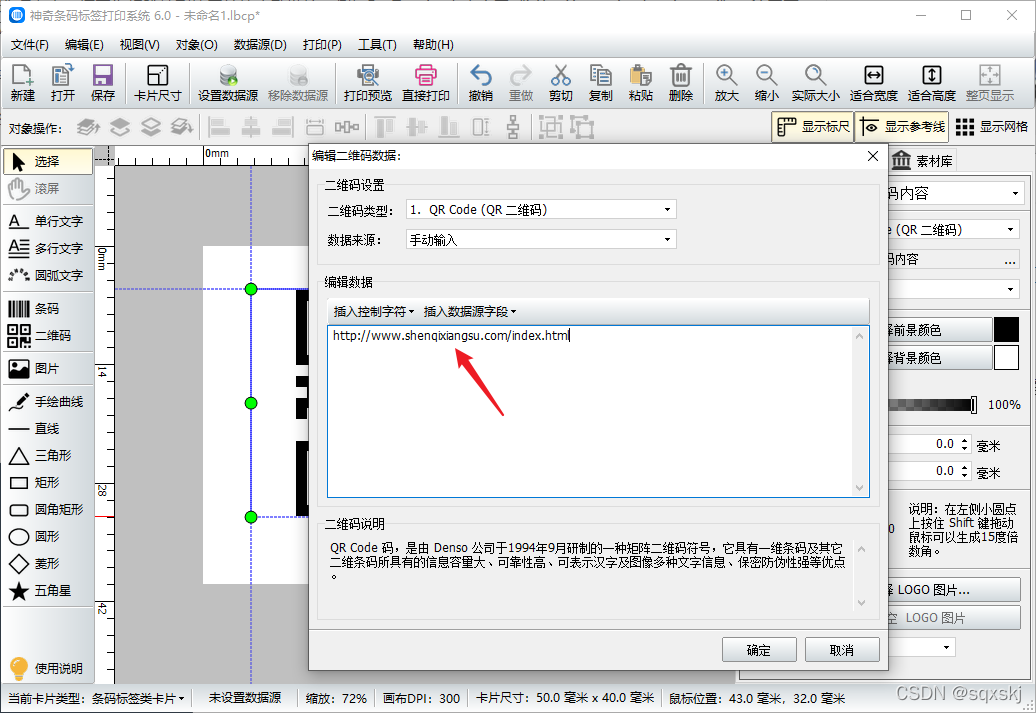Click the 放大 zoom in icon
This screenshot has height=713, width=1036.
726,83
